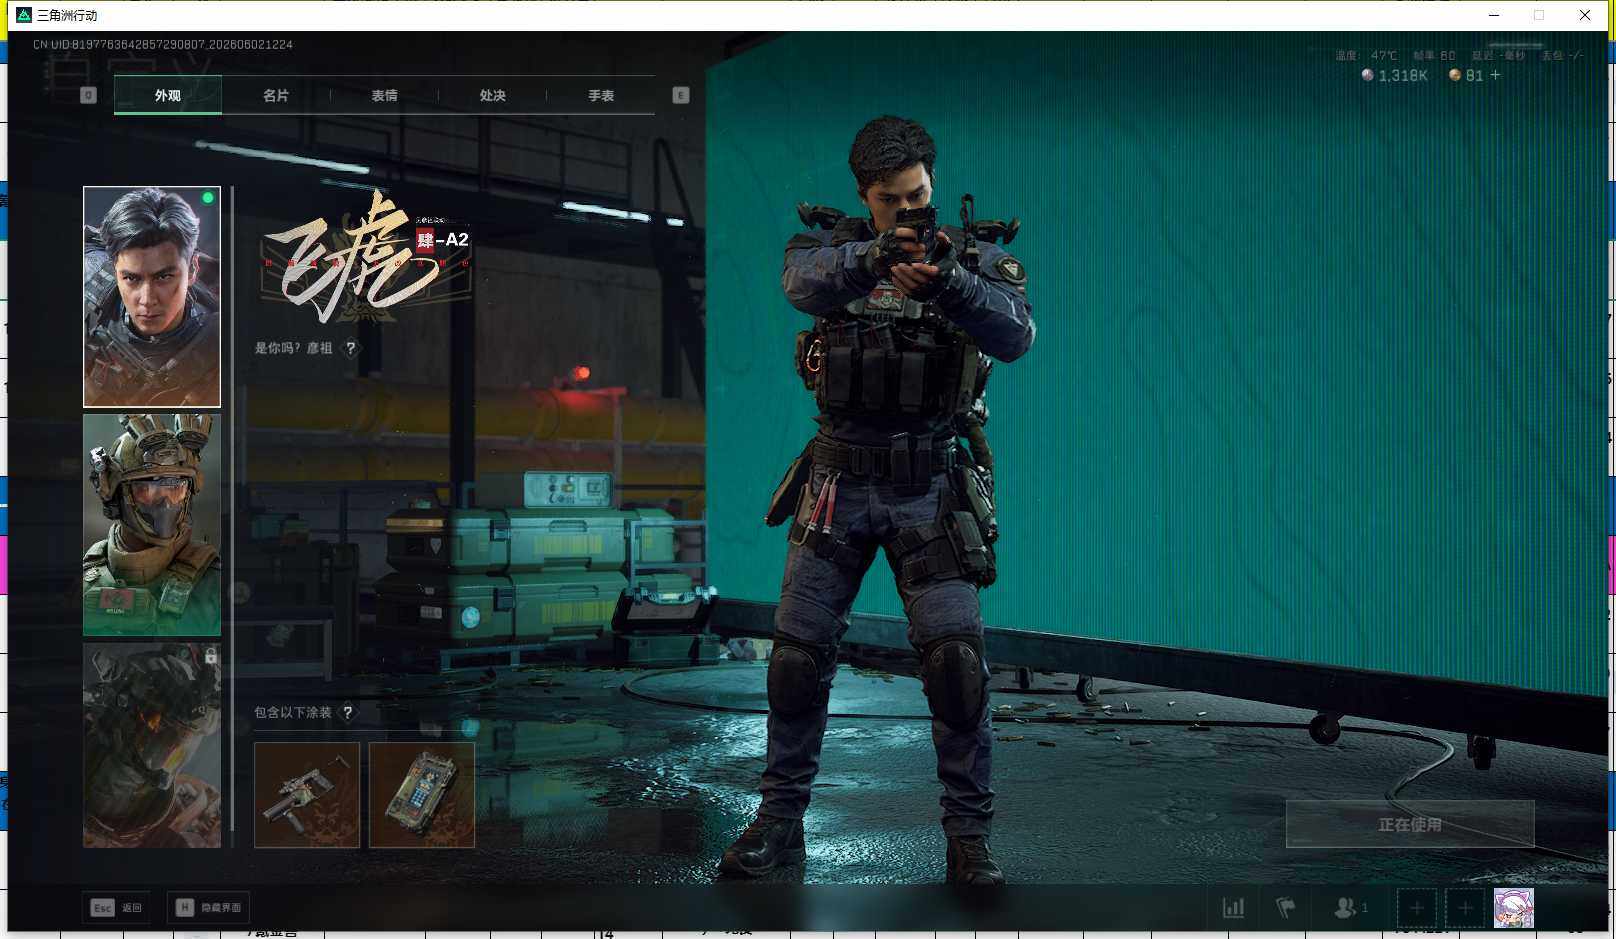Close the 三角洲行动 window

point(1585,15)
